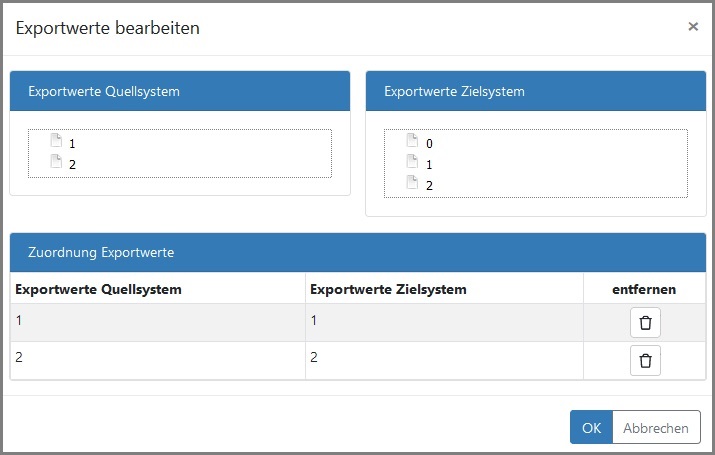Confirm with the OK button

591,427
